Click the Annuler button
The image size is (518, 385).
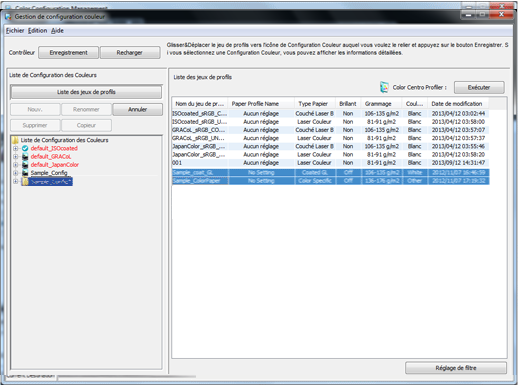pos(137,109)
